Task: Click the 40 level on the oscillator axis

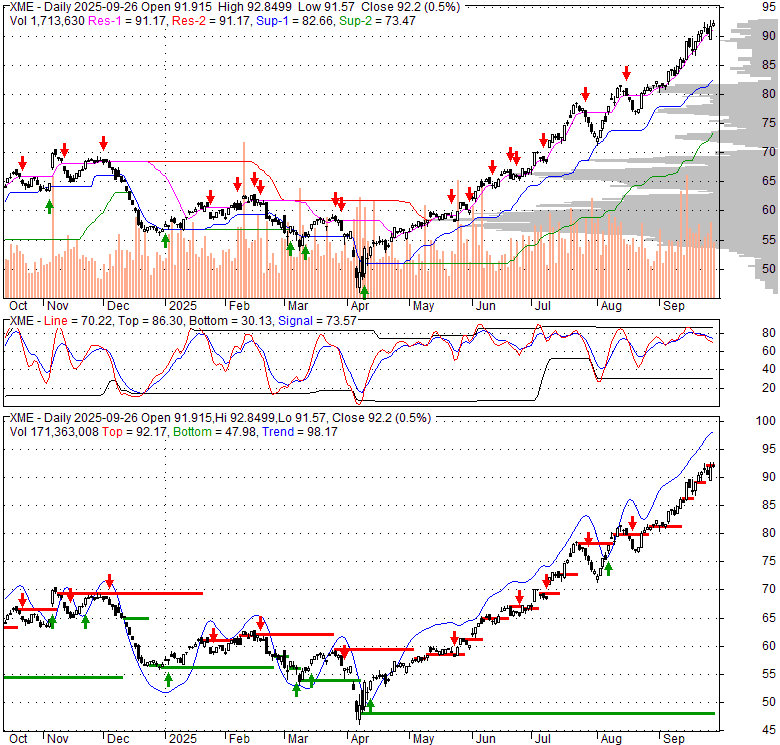Action: click(769, 369)
